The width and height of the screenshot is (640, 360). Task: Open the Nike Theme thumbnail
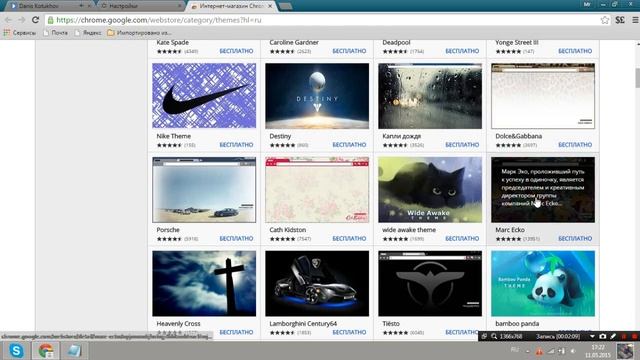point(204,96)
